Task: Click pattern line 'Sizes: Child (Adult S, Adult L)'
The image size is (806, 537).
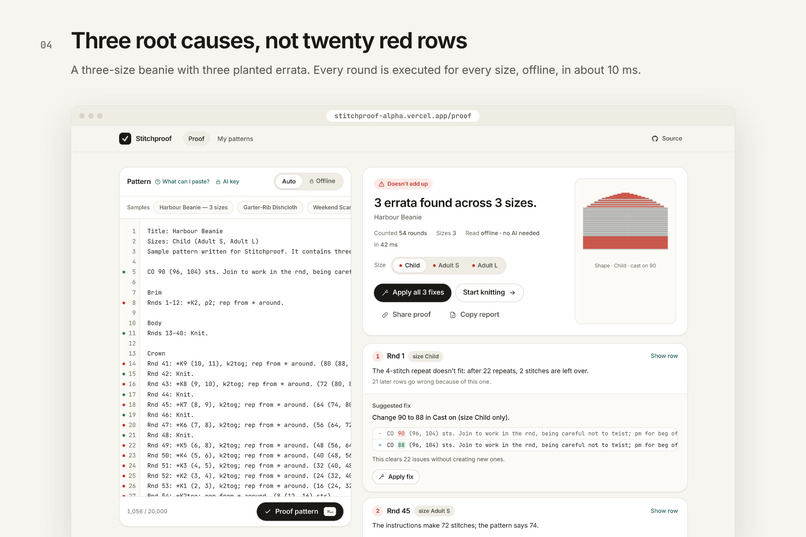Action: (203, 241)
